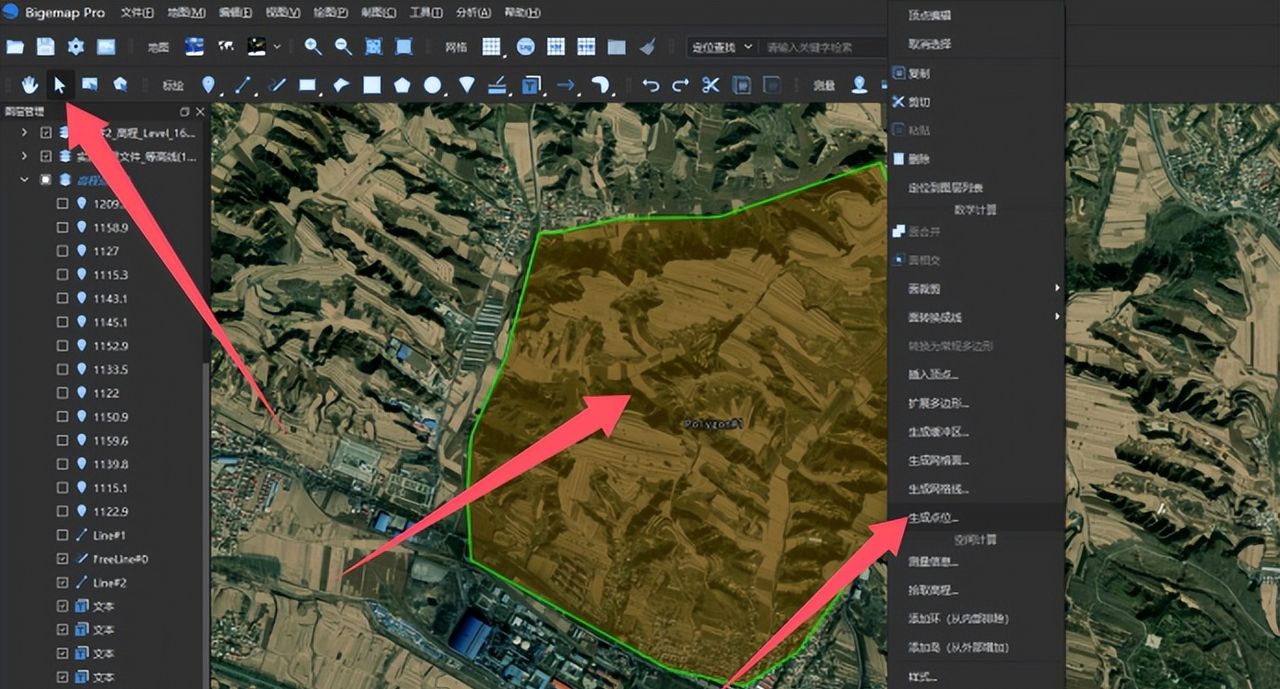Collapse the highlighted blue layer group
Viewport: 1280px width, 689px height.
tap(24, 180)
